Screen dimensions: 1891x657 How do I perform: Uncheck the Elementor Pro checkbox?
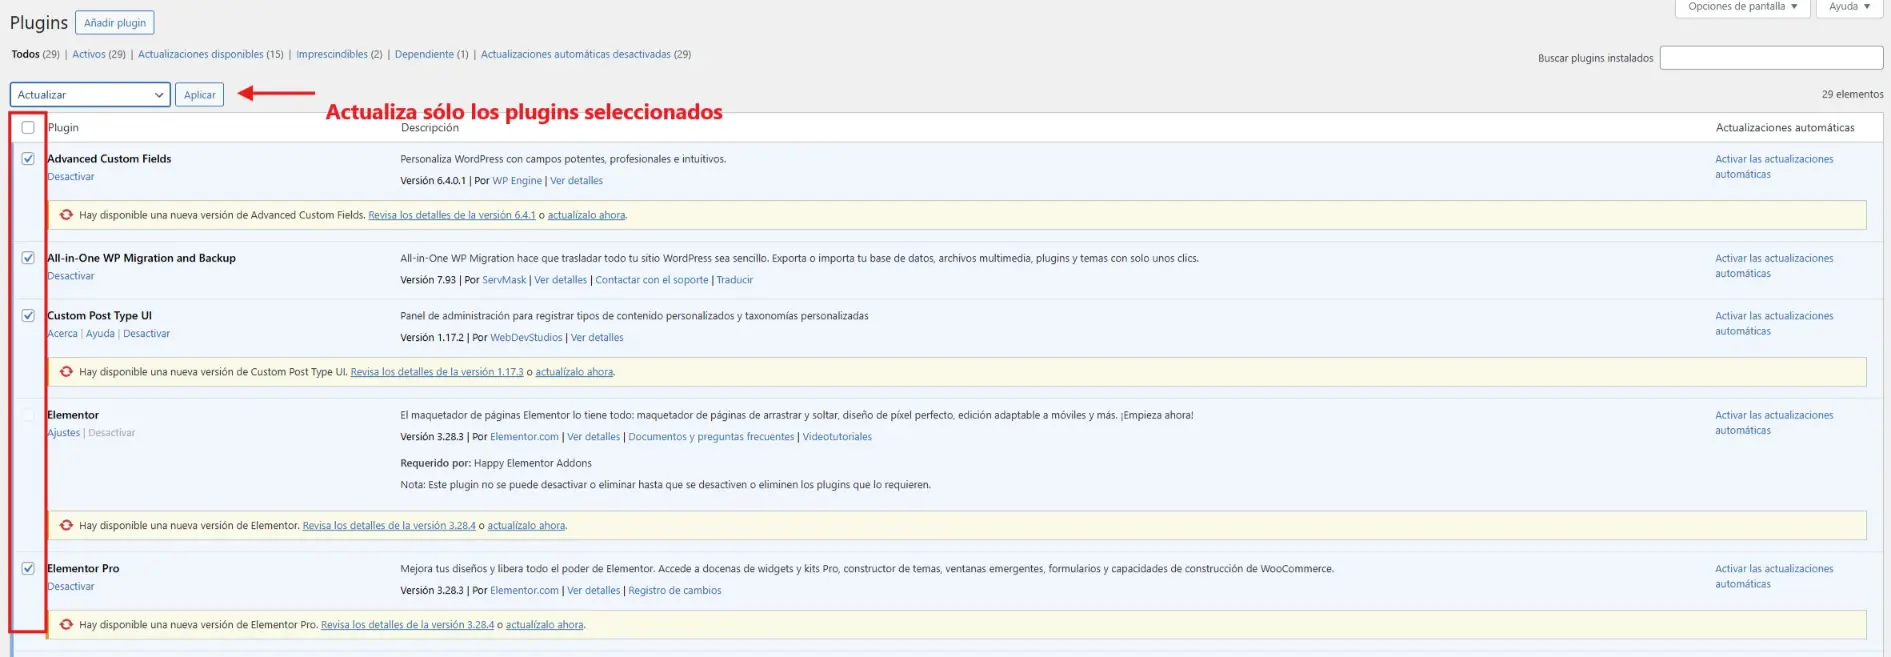click(28, 568)
